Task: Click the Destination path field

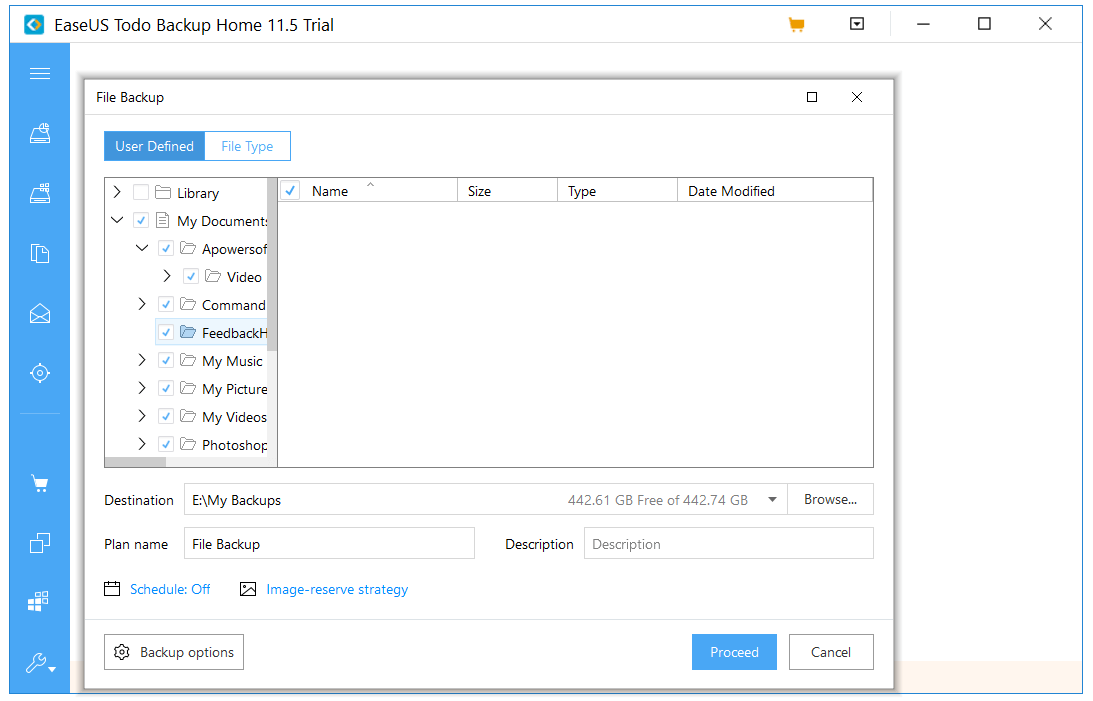Action: [x=485, y=500]
